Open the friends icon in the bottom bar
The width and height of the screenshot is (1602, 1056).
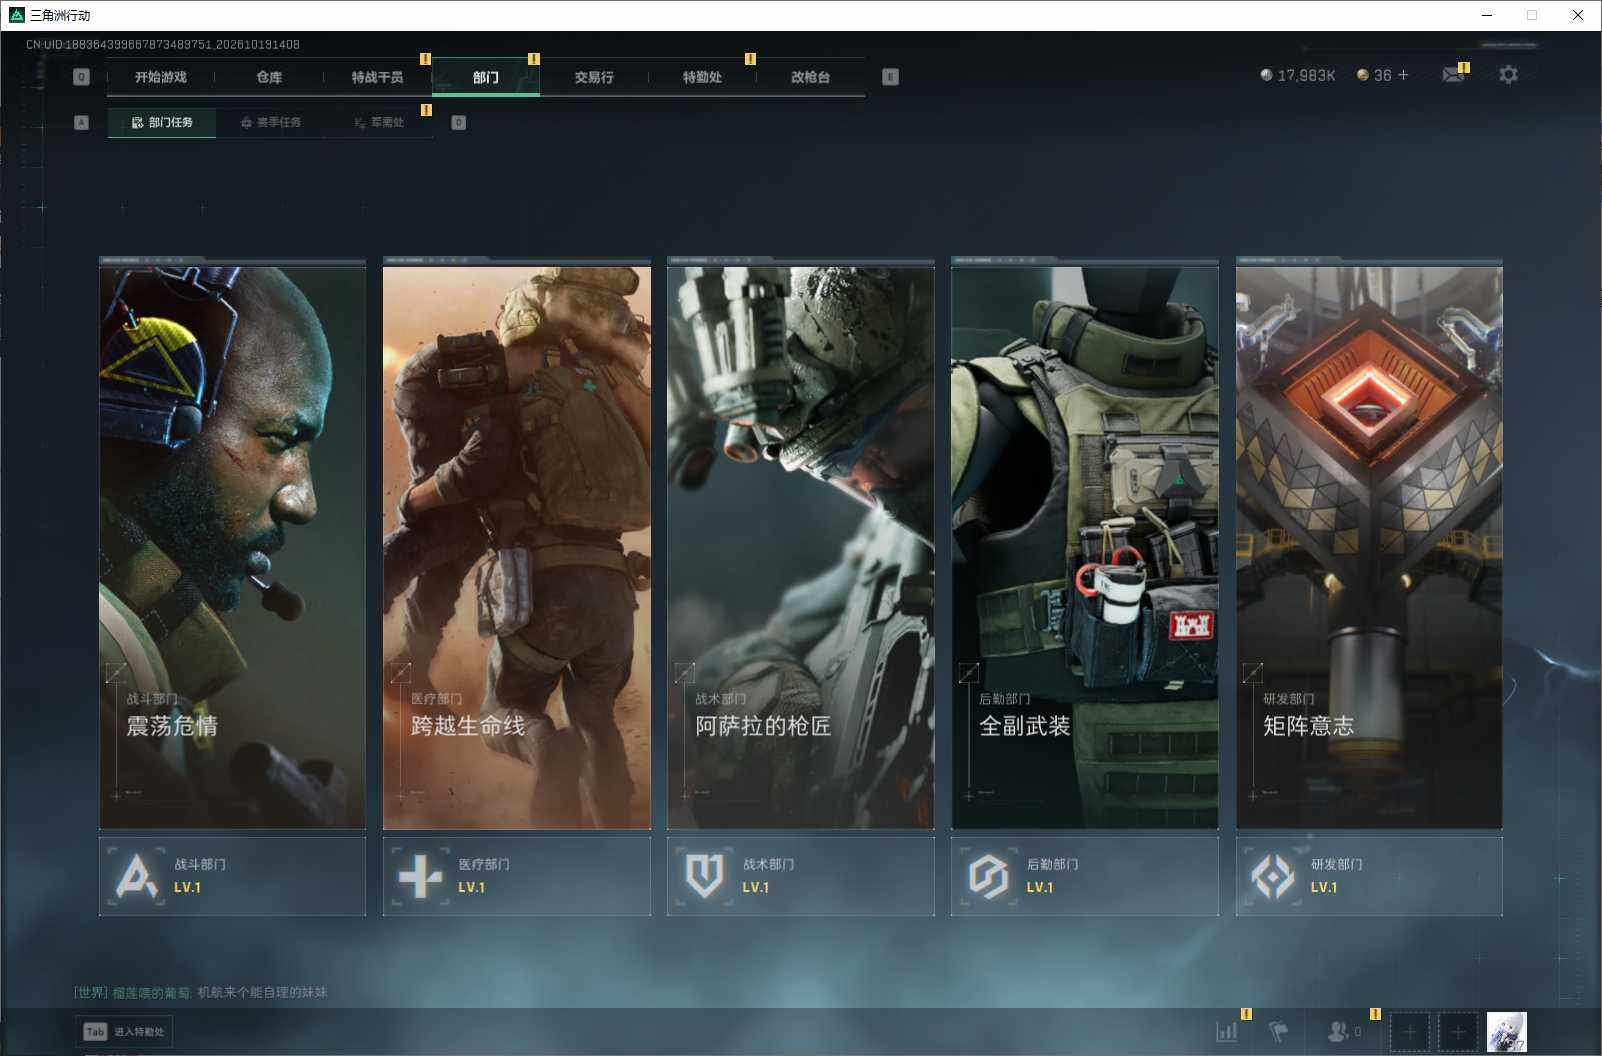(x=1338, y=1031)
